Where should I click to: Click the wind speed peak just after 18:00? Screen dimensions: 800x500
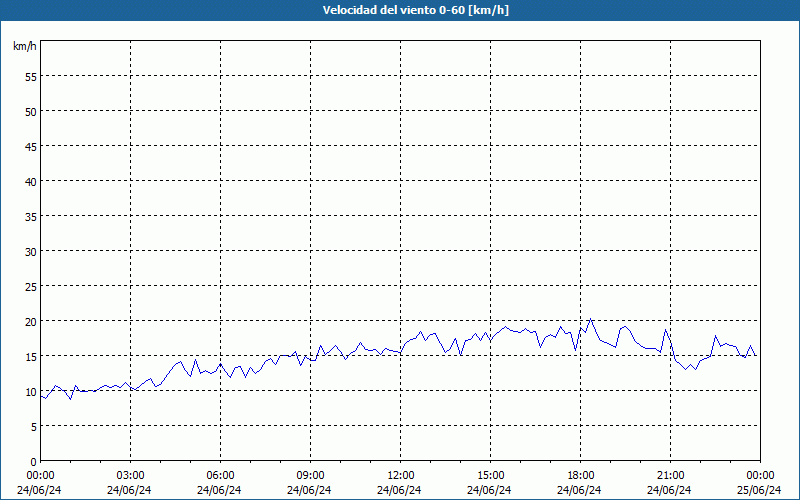(x=591, y=319)
